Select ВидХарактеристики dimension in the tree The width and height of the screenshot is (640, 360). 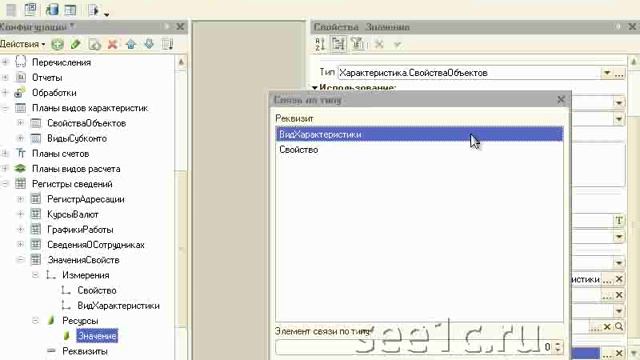pos(118,305)
